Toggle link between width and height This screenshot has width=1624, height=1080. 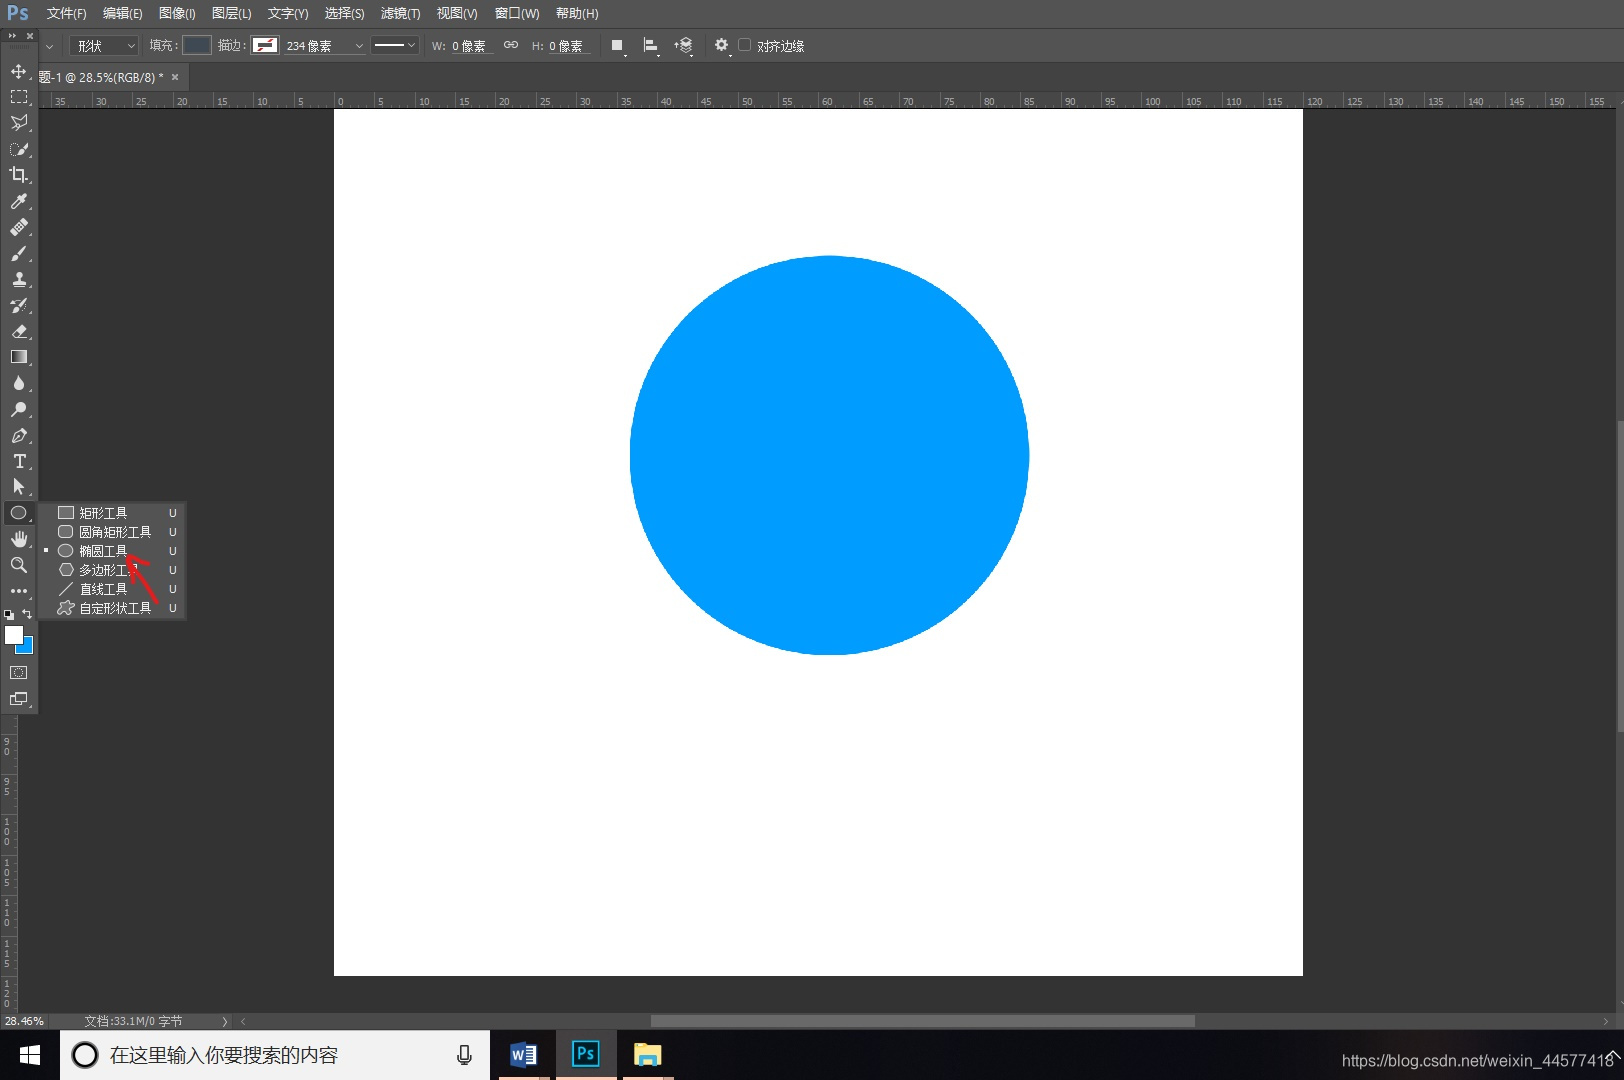[511, 45]
